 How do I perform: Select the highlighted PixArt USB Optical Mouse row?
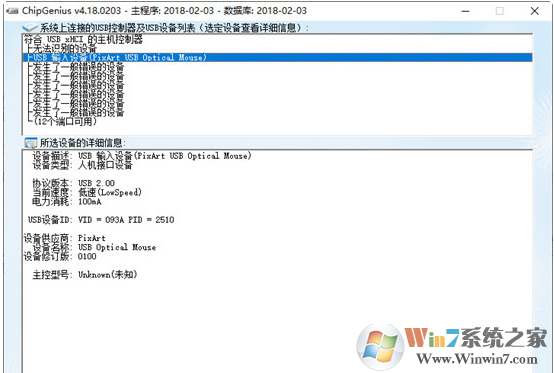point(277,58)
